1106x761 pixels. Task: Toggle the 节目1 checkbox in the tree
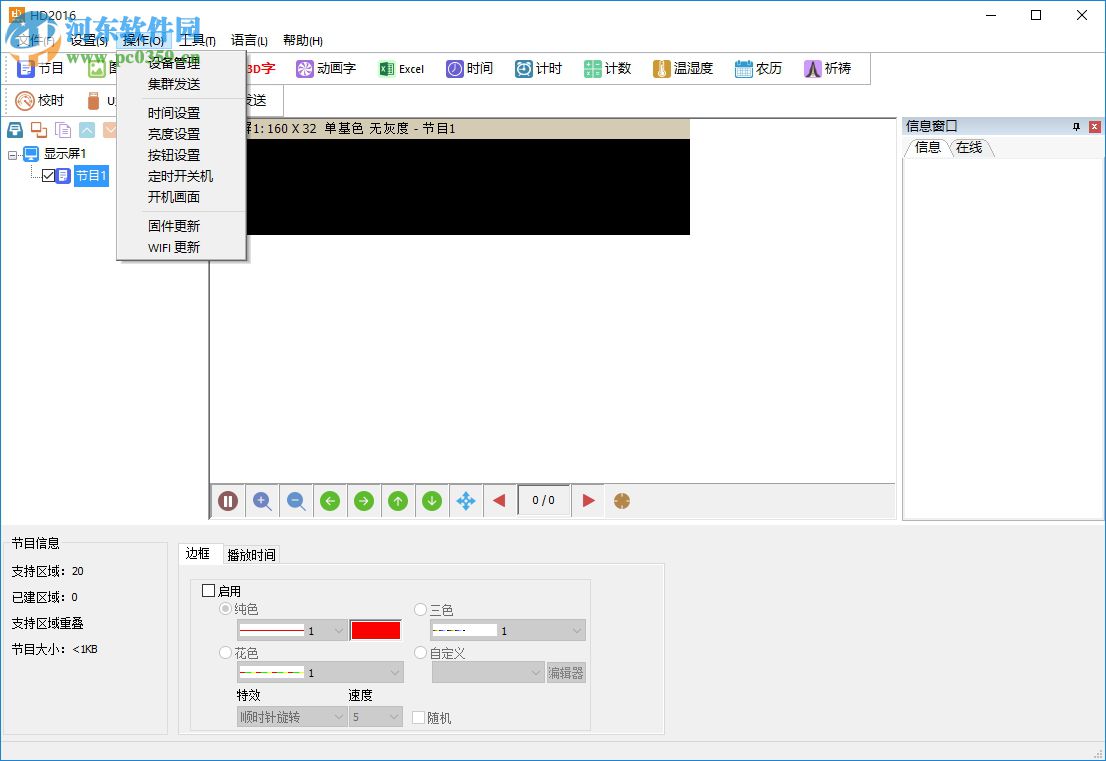(49, 176)
